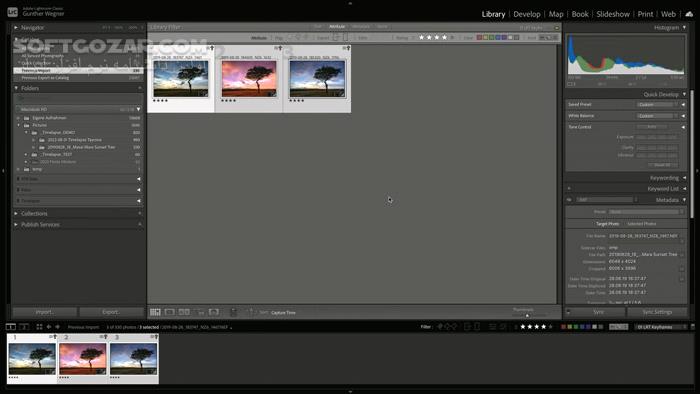Select Attribute tab in Library Filter

(x=337, y=27)
